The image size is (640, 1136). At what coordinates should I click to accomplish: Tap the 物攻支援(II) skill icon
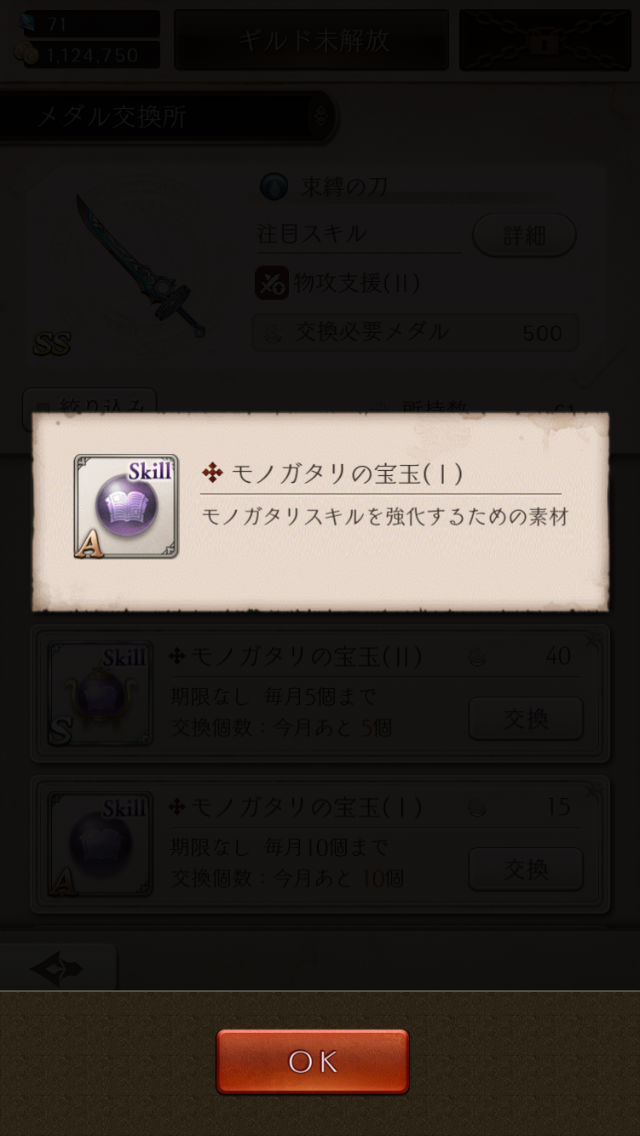click(x=272, y=283)
